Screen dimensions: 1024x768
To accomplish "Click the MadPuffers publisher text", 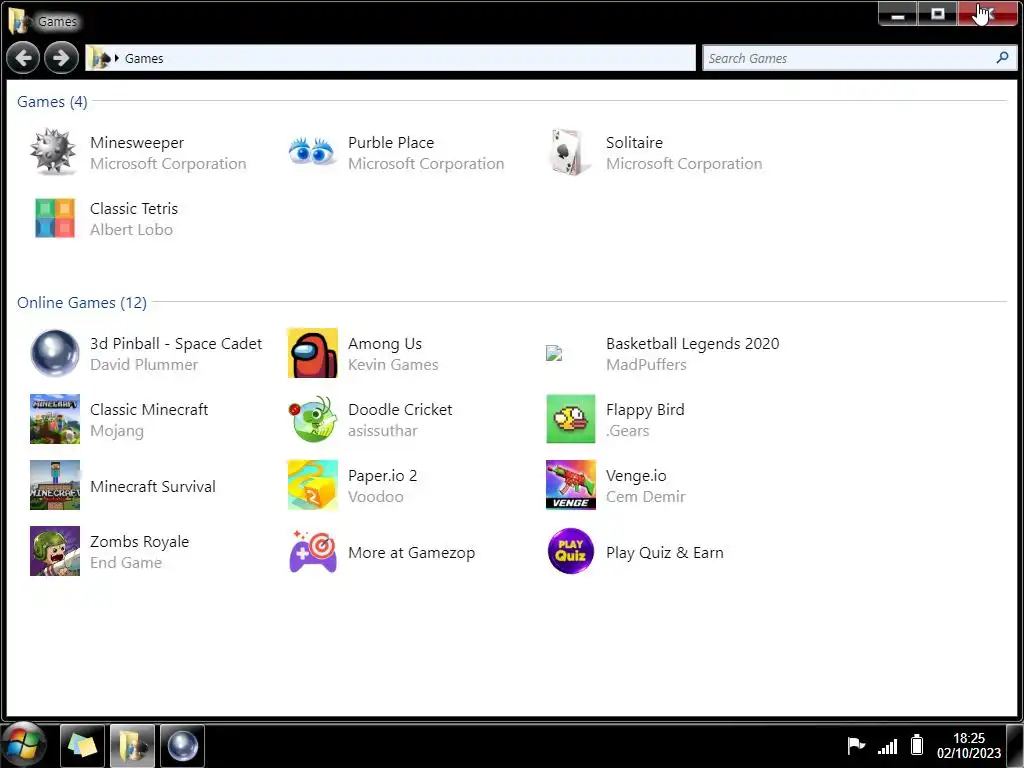I will point(646,364).
